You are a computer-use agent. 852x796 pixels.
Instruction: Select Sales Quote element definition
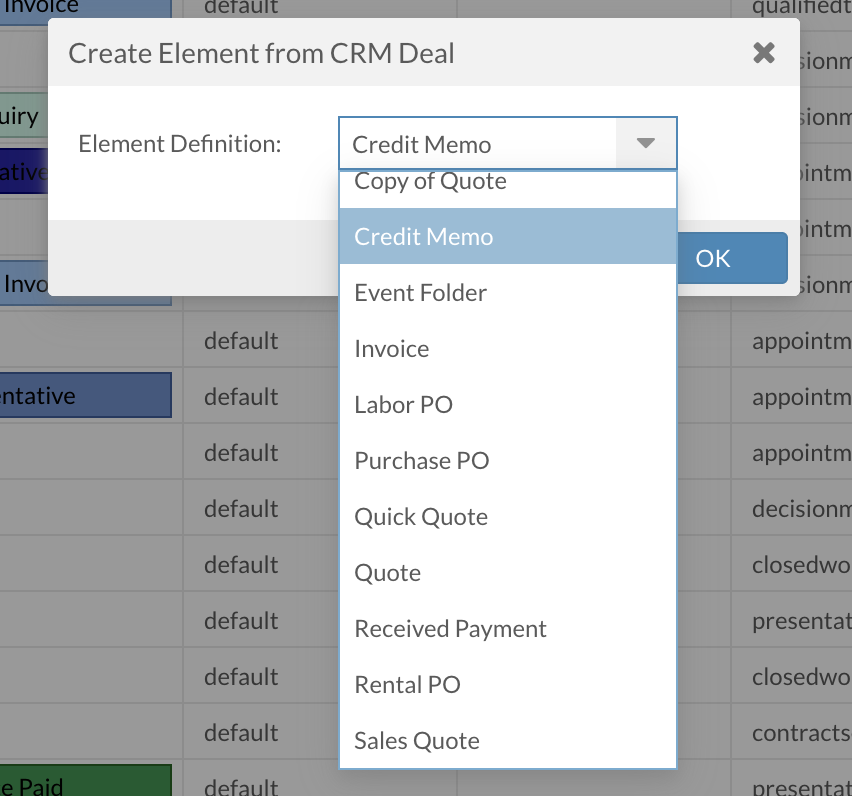point(417,741)
